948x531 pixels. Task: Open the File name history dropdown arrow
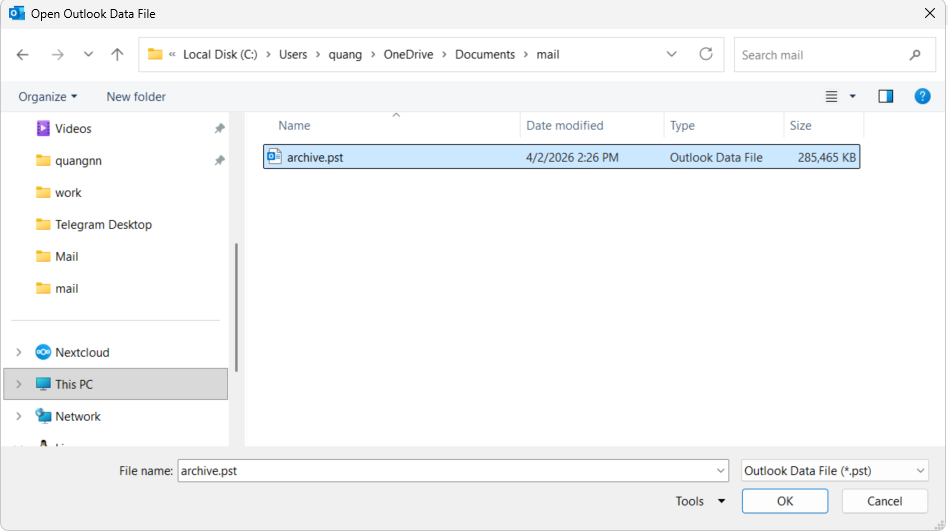720,471
